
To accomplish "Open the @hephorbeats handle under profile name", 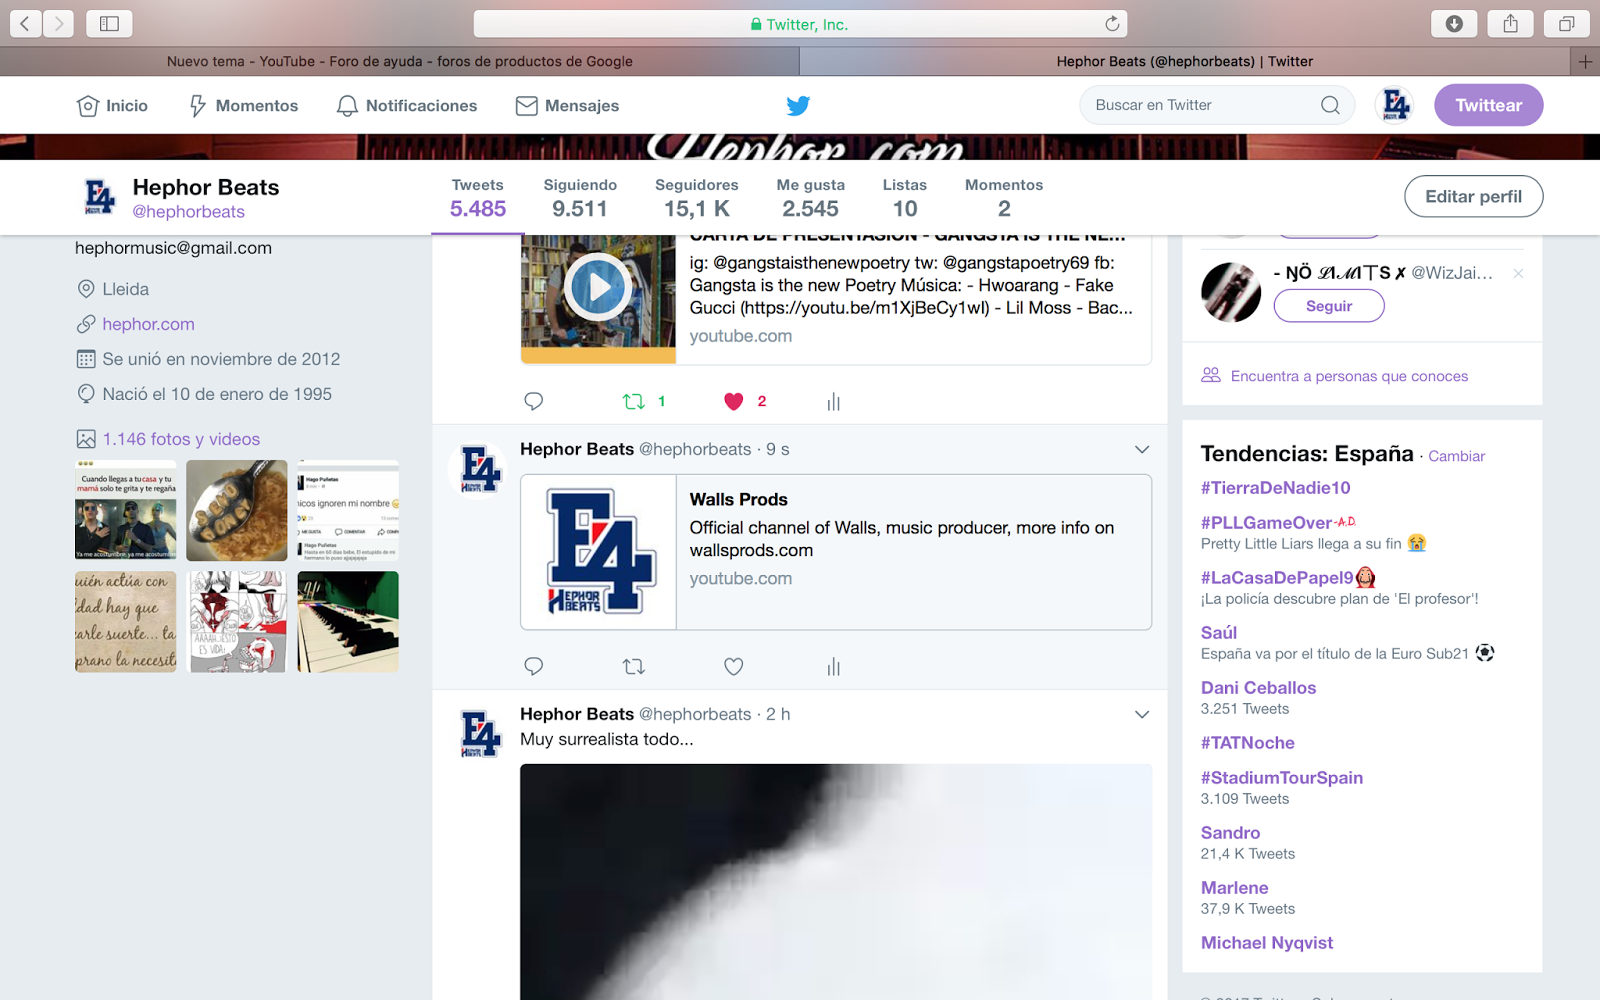I will 189,212.
